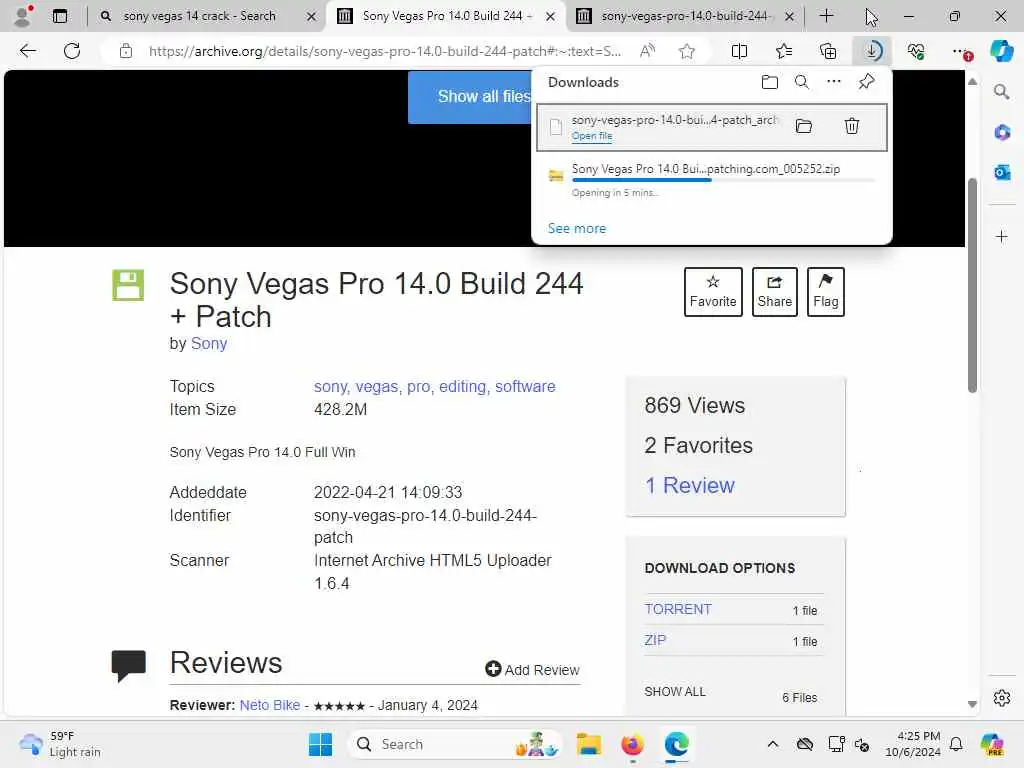Image resolution: width=1024 pixels, height=768 pixels.
Task: View site information lock icon
Action: (x=126, y=51)
